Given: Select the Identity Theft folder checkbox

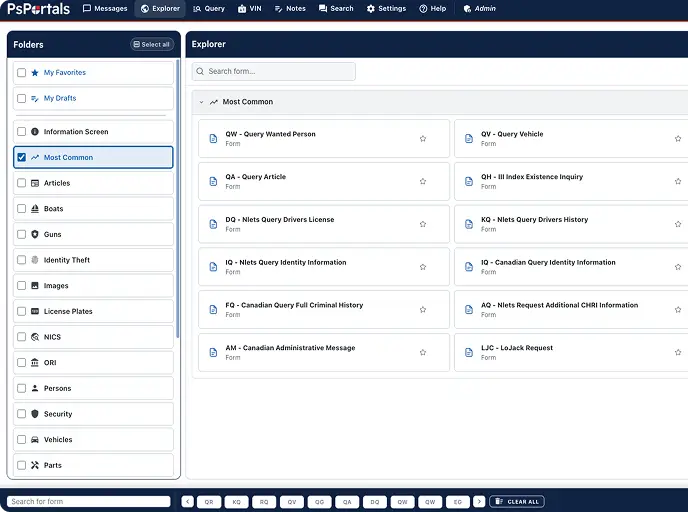Looking at the screenshot, I should (x=22, y=260).
